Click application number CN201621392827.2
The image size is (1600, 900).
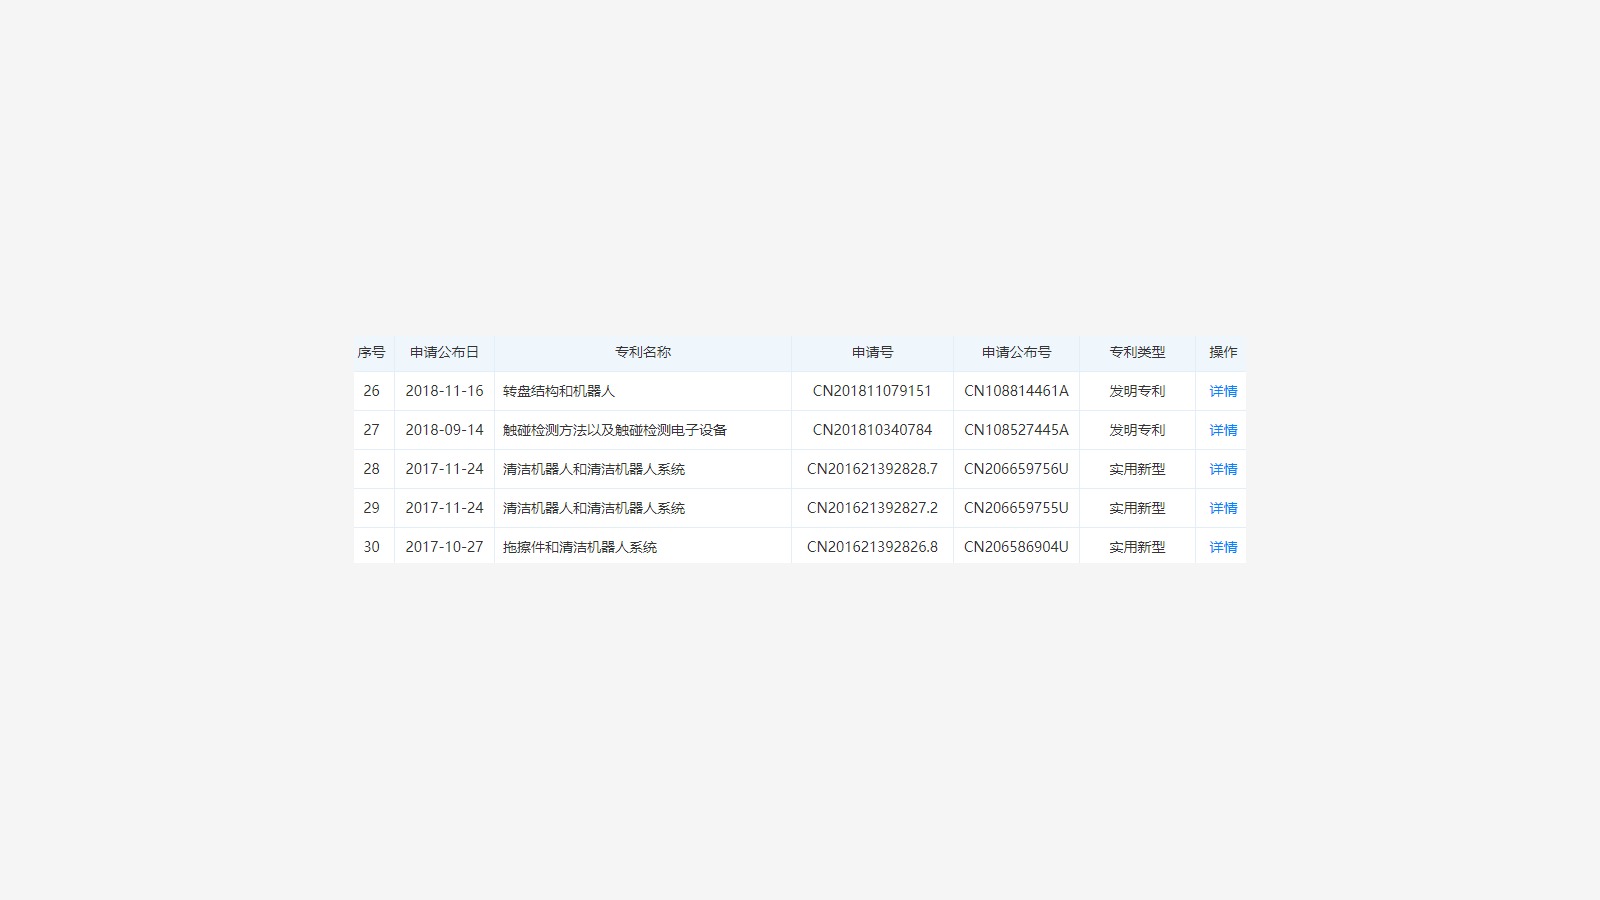872,508
